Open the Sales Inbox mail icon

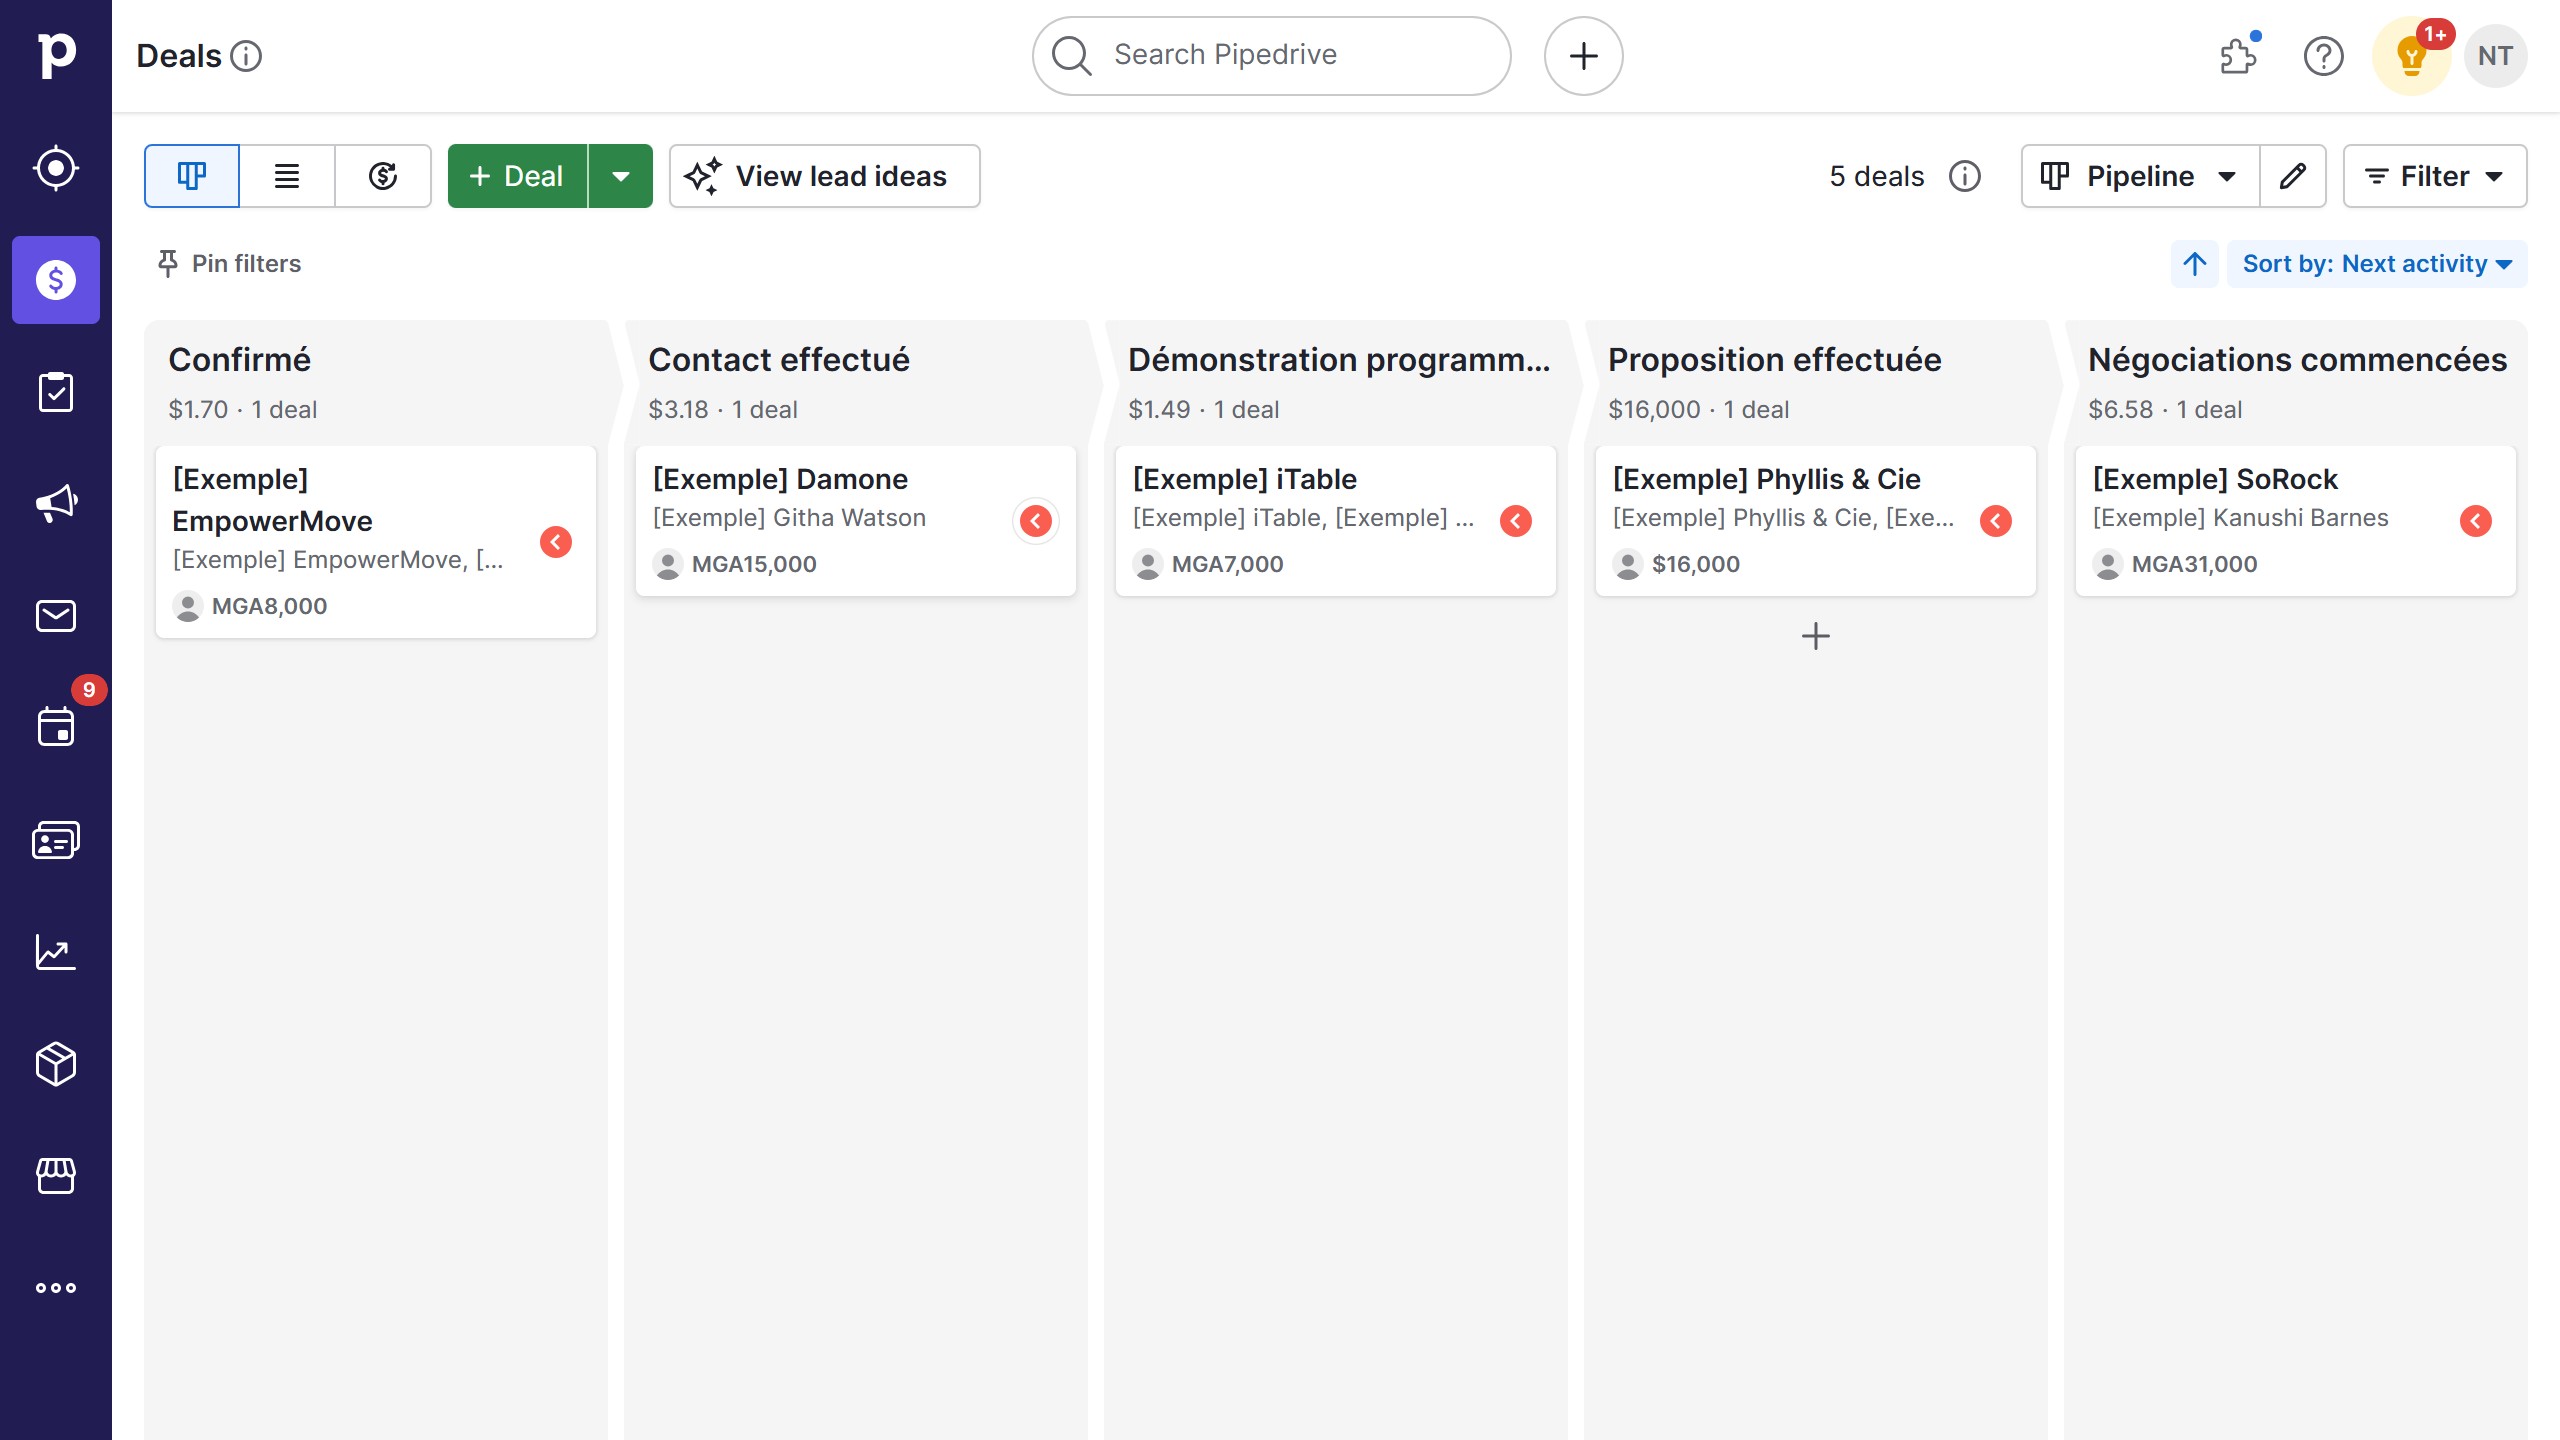56,615
